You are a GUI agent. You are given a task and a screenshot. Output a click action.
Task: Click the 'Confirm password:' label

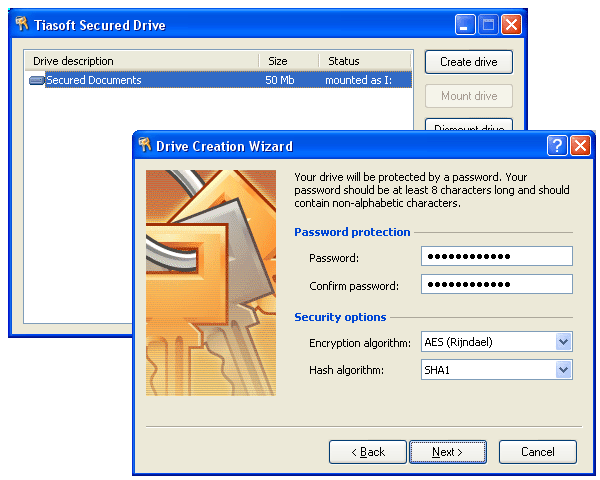354,286
